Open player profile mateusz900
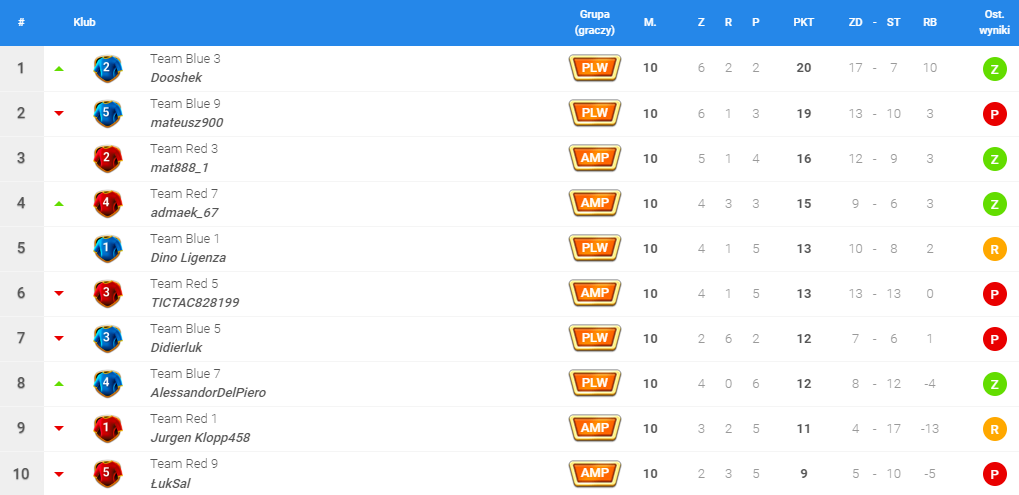The image size is (1019, 495). coord(186,122)
